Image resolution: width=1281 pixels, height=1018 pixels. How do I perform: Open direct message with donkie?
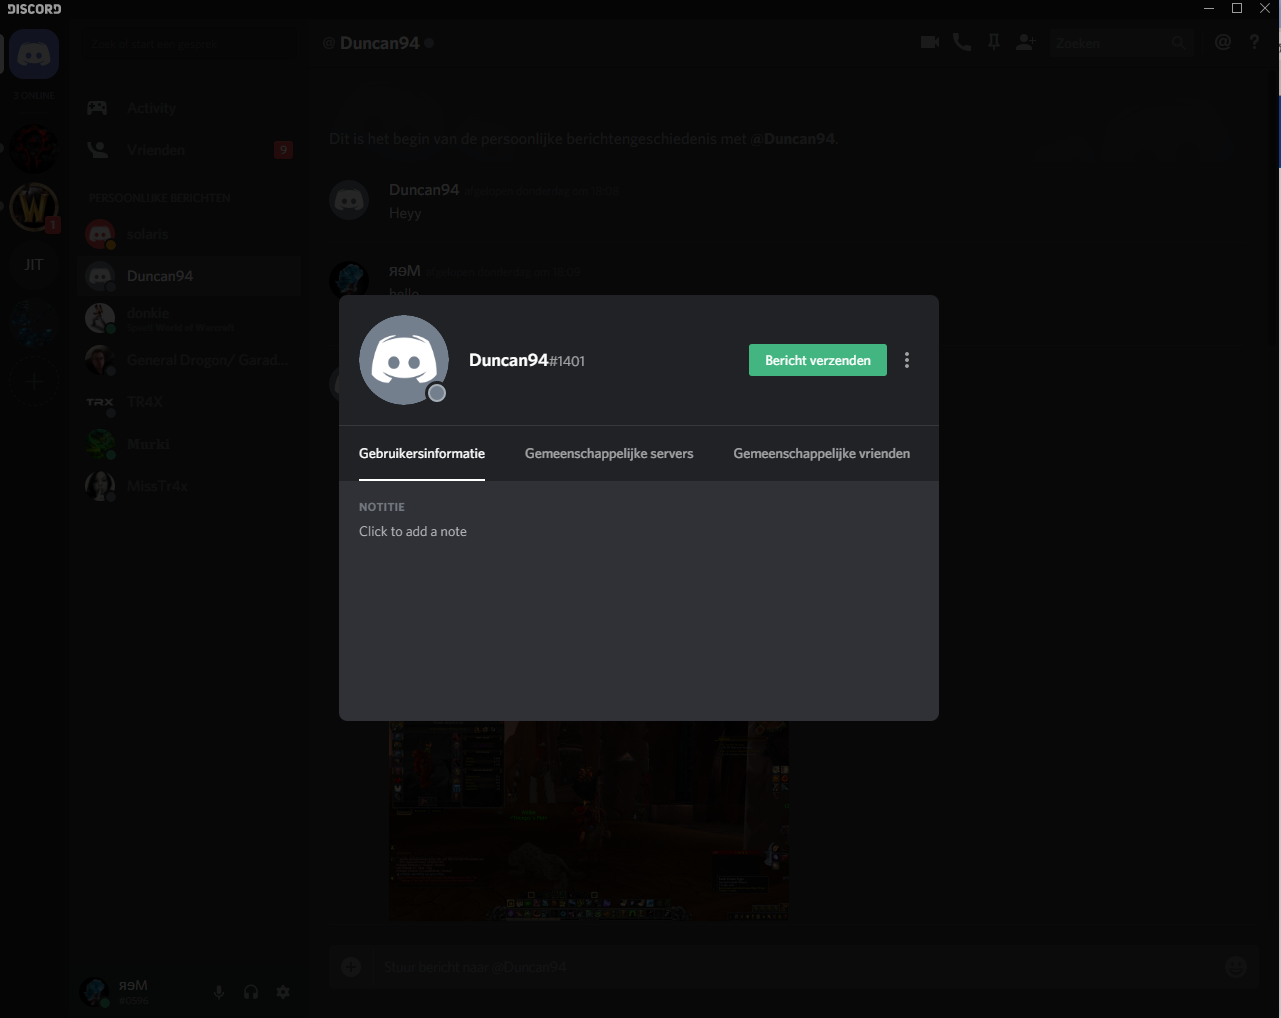189,318
